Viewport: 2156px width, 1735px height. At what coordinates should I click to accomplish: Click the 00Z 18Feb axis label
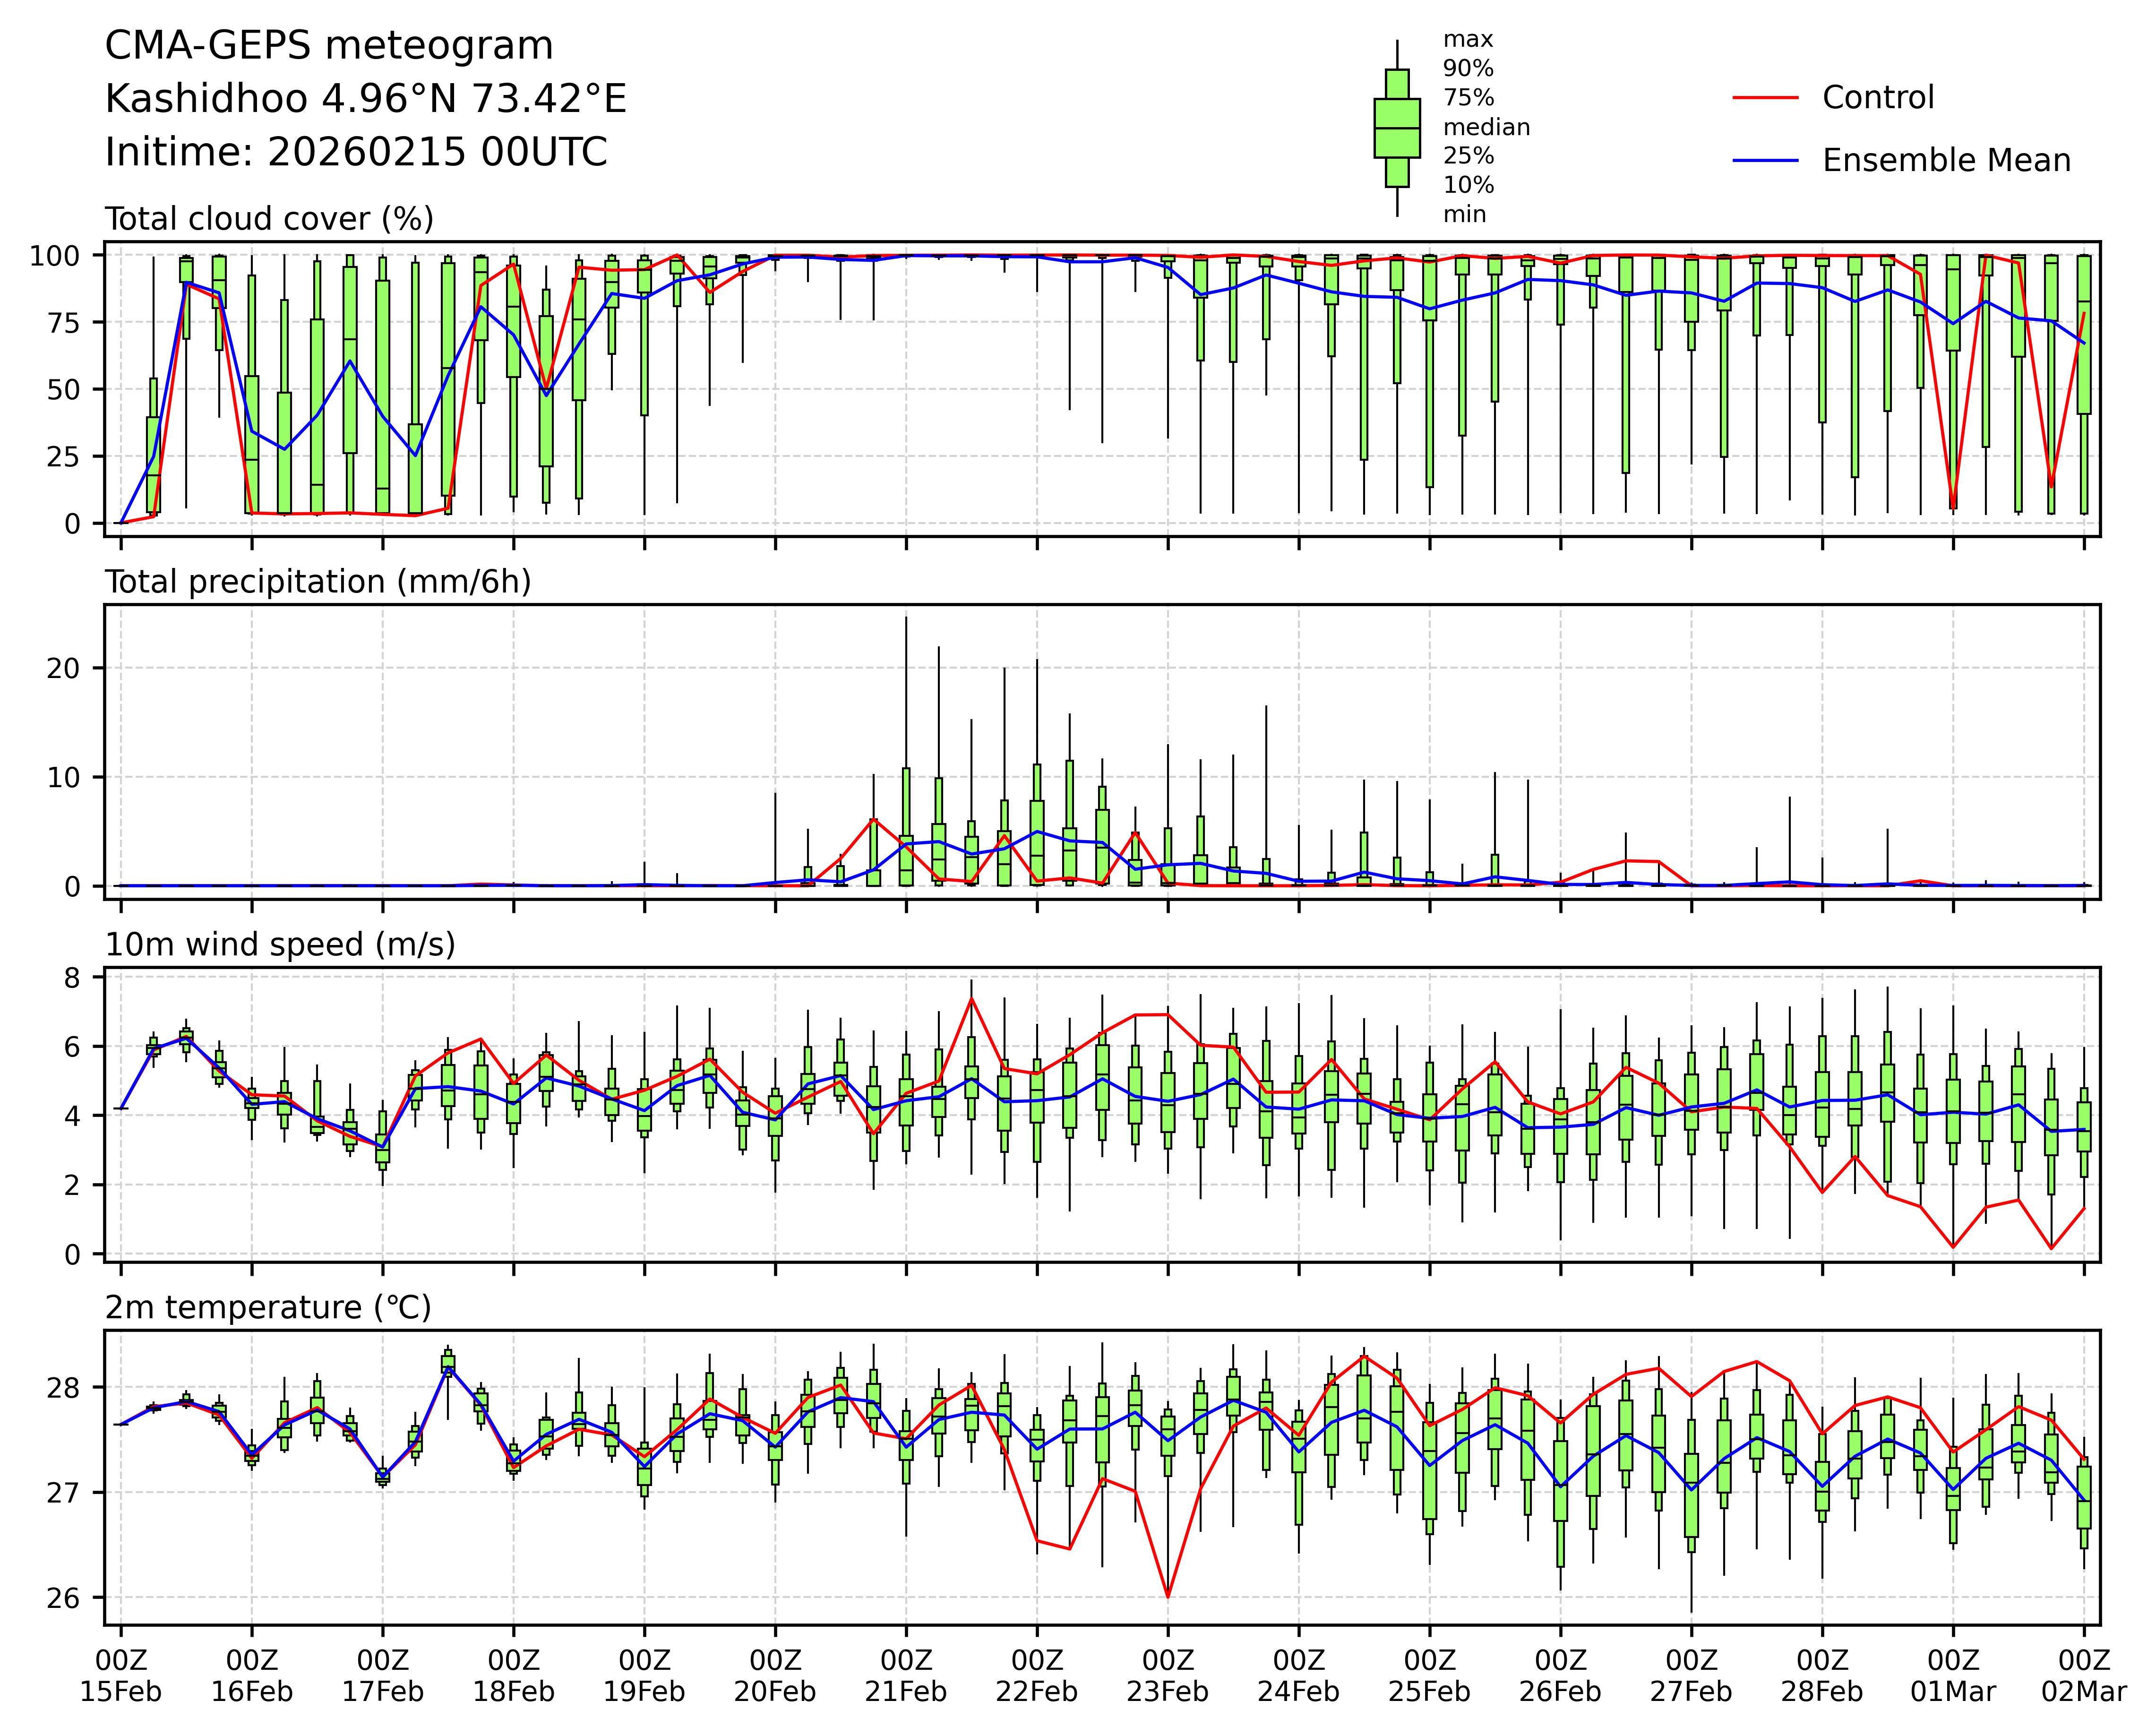pos(513,1677)
